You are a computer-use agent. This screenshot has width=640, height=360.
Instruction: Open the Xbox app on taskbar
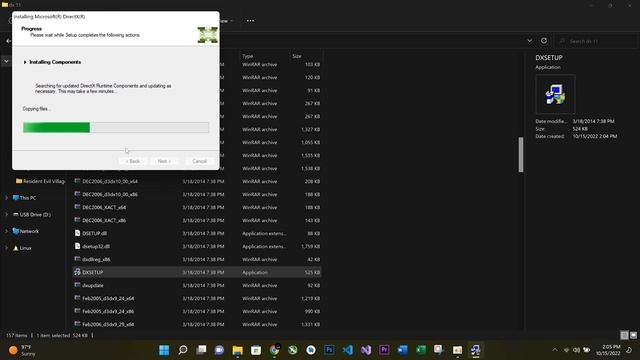click(x=293, y=350)
